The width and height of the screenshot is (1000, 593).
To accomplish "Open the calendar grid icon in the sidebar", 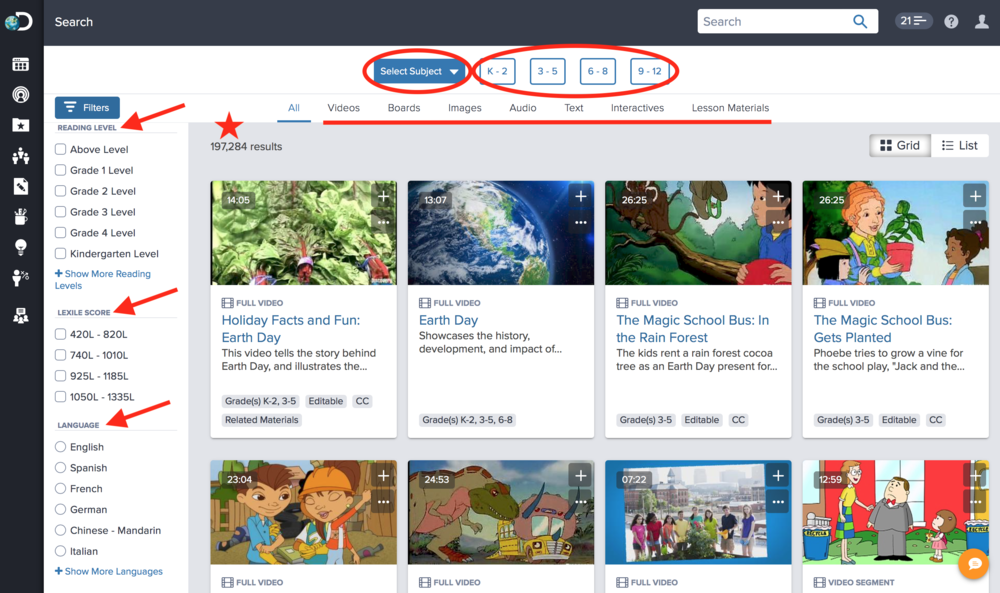I will (x=20, y=64).
